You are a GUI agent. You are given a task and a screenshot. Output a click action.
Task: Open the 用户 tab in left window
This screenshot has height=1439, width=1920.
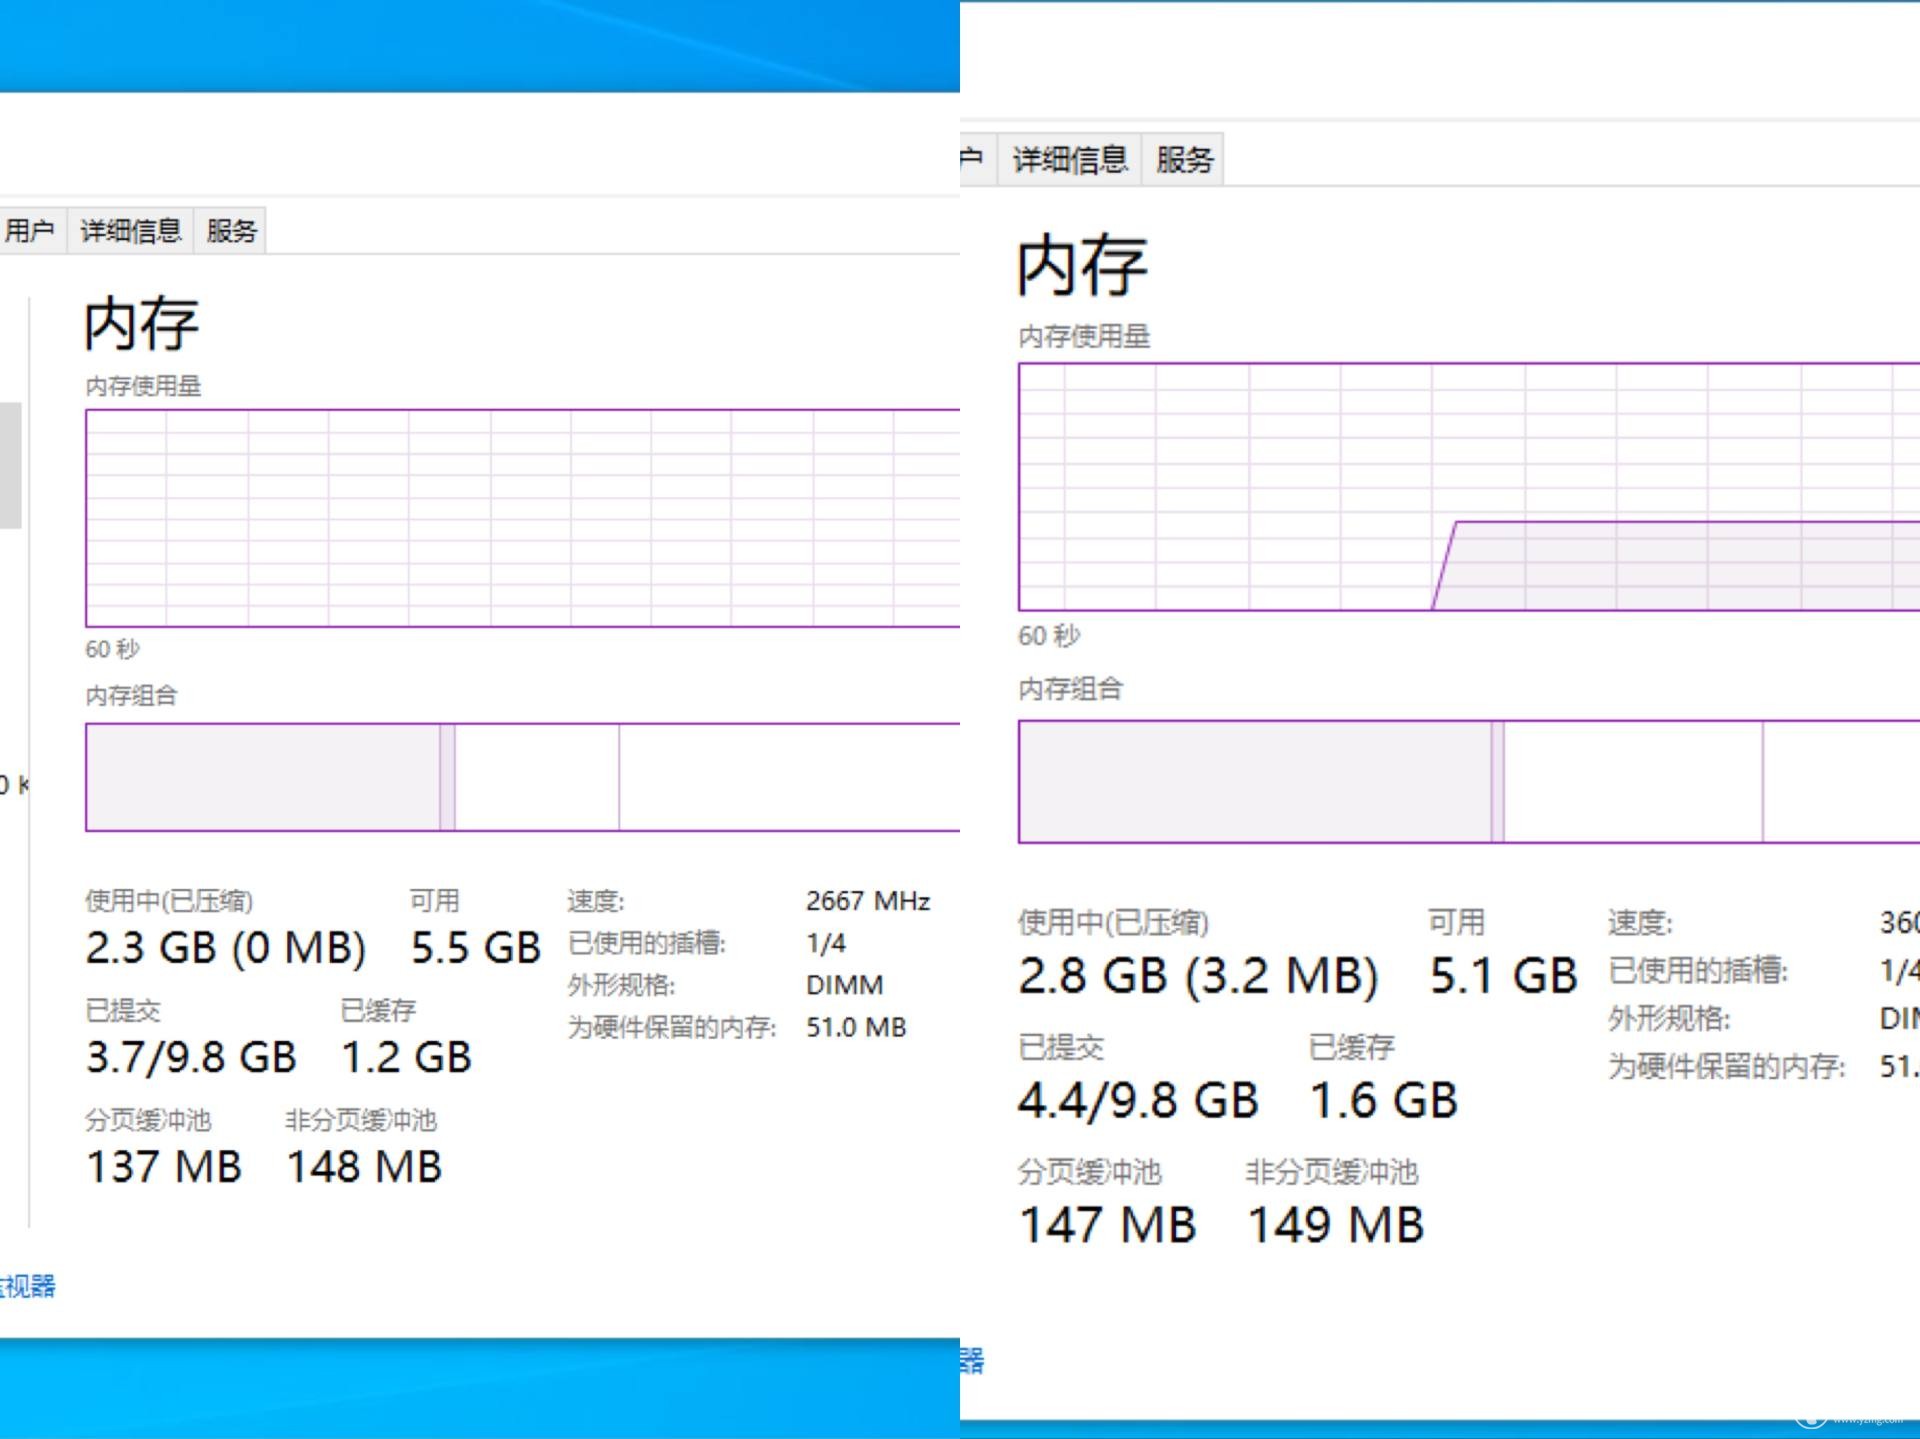[x=29, y=231]
